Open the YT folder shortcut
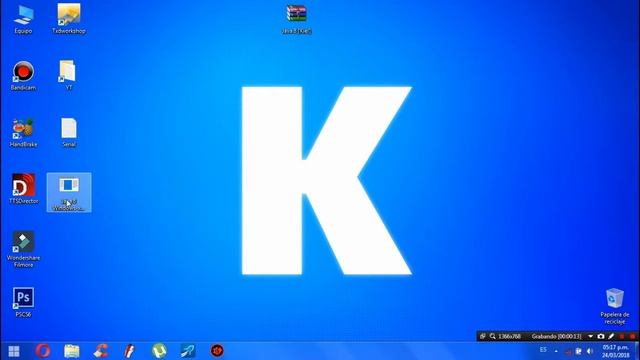Image resolution: width=640 pixels, height=360 pixels. [x=69, y=76]
